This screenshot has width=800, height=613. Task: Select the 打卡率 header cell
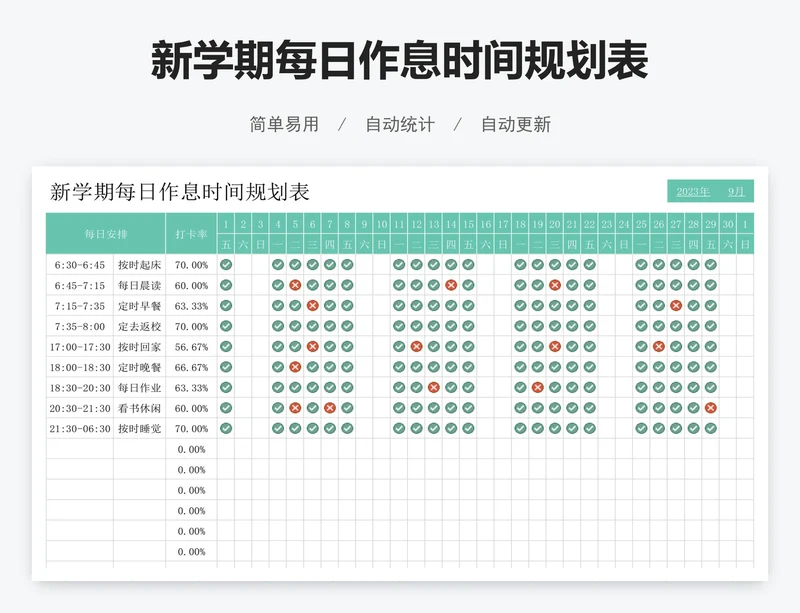tap(191, 234)
